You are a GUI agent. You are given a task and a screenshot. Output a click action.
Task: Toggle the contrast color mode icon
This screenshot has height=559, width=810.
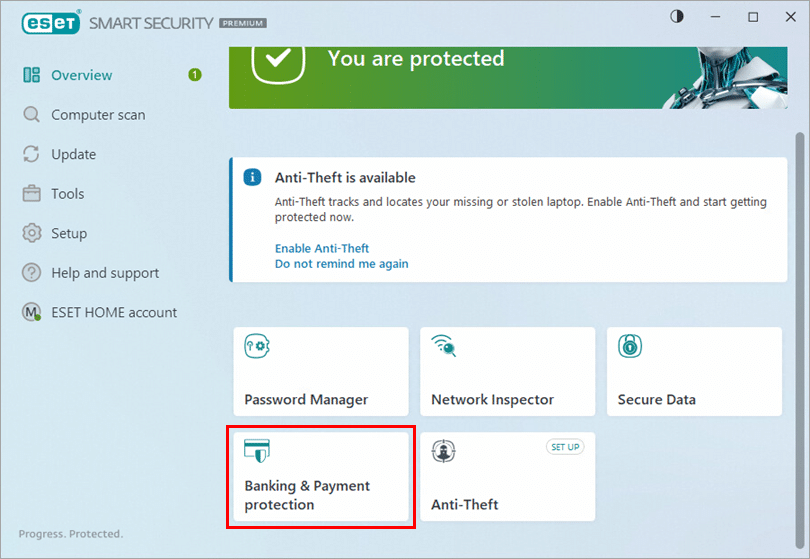tap(677, 17)
